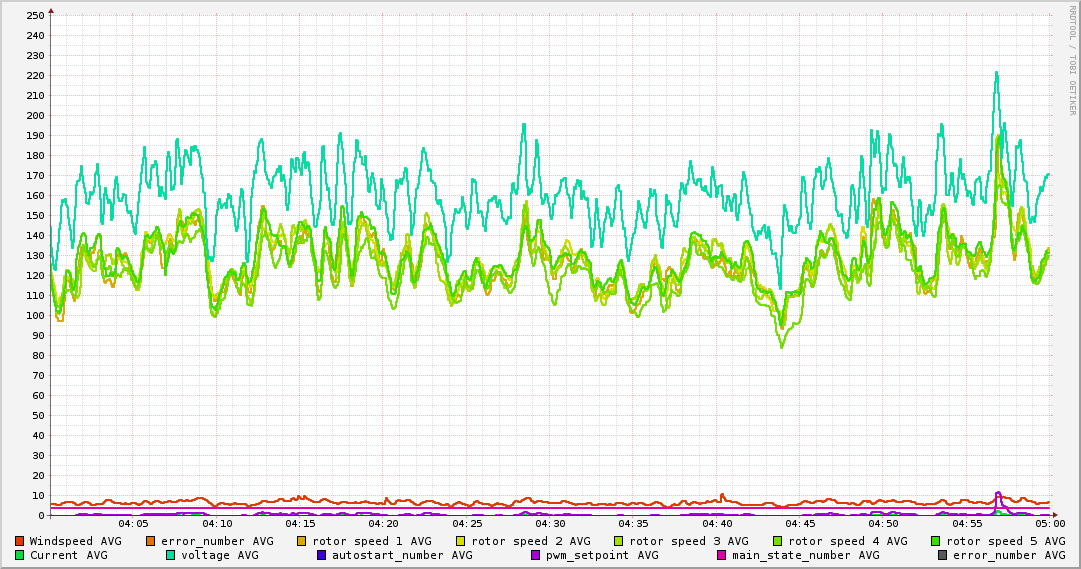This screenshot has height=569, width=1081.
Task: Click the teal voltage AVG legend swatch
Action: pyautogui.click(x=170, y=555)
